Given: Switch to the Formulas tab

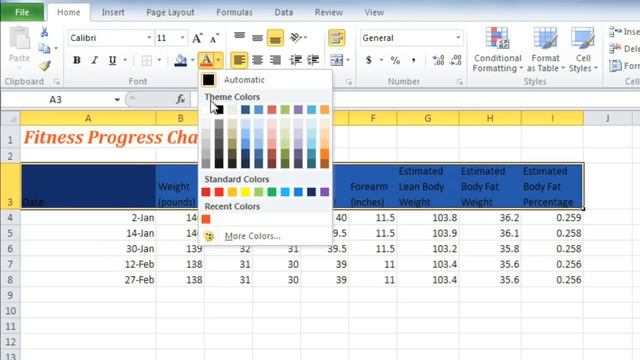Looking at the screenshot, I should [234, 12].
